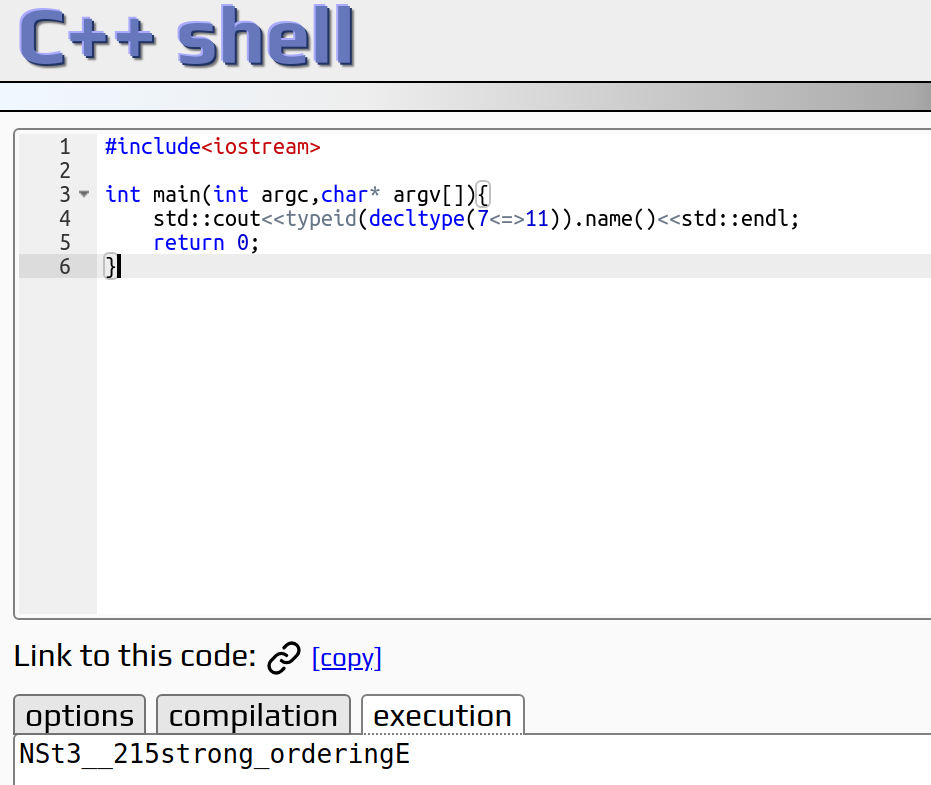Click the typeid call in line 4

(x=321, y=219)
